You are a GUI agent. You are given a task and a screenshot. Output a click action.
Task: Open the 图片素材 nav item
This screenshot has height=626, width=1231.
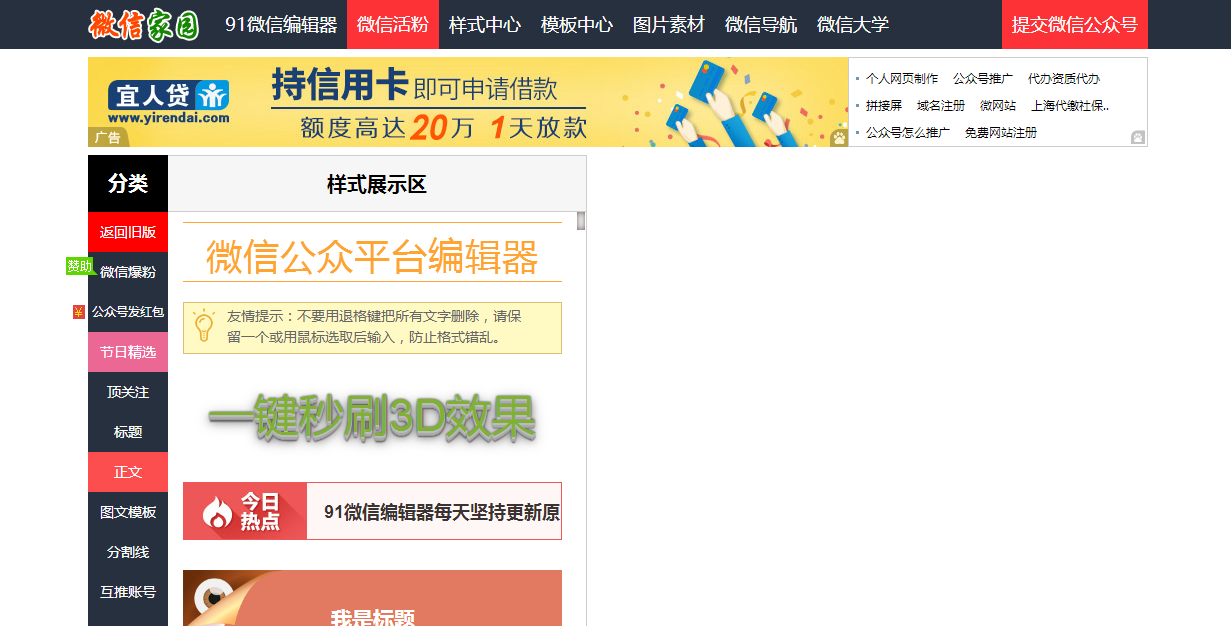click(x=669, y=25)
